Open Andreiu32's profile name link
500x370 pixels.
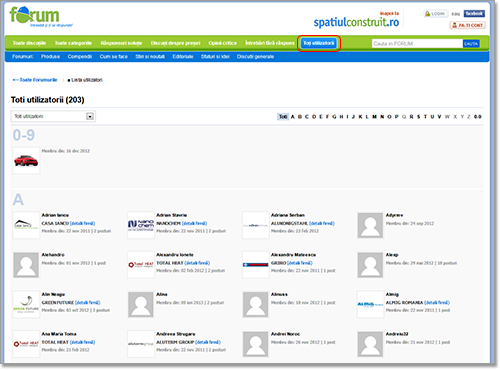pos(397,334)
